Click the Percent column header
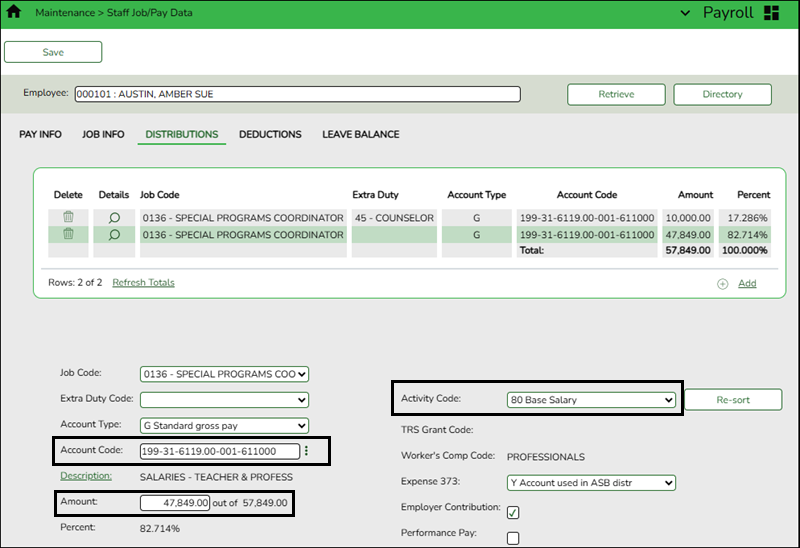800x548 pixels. click(x=754, y=194)
